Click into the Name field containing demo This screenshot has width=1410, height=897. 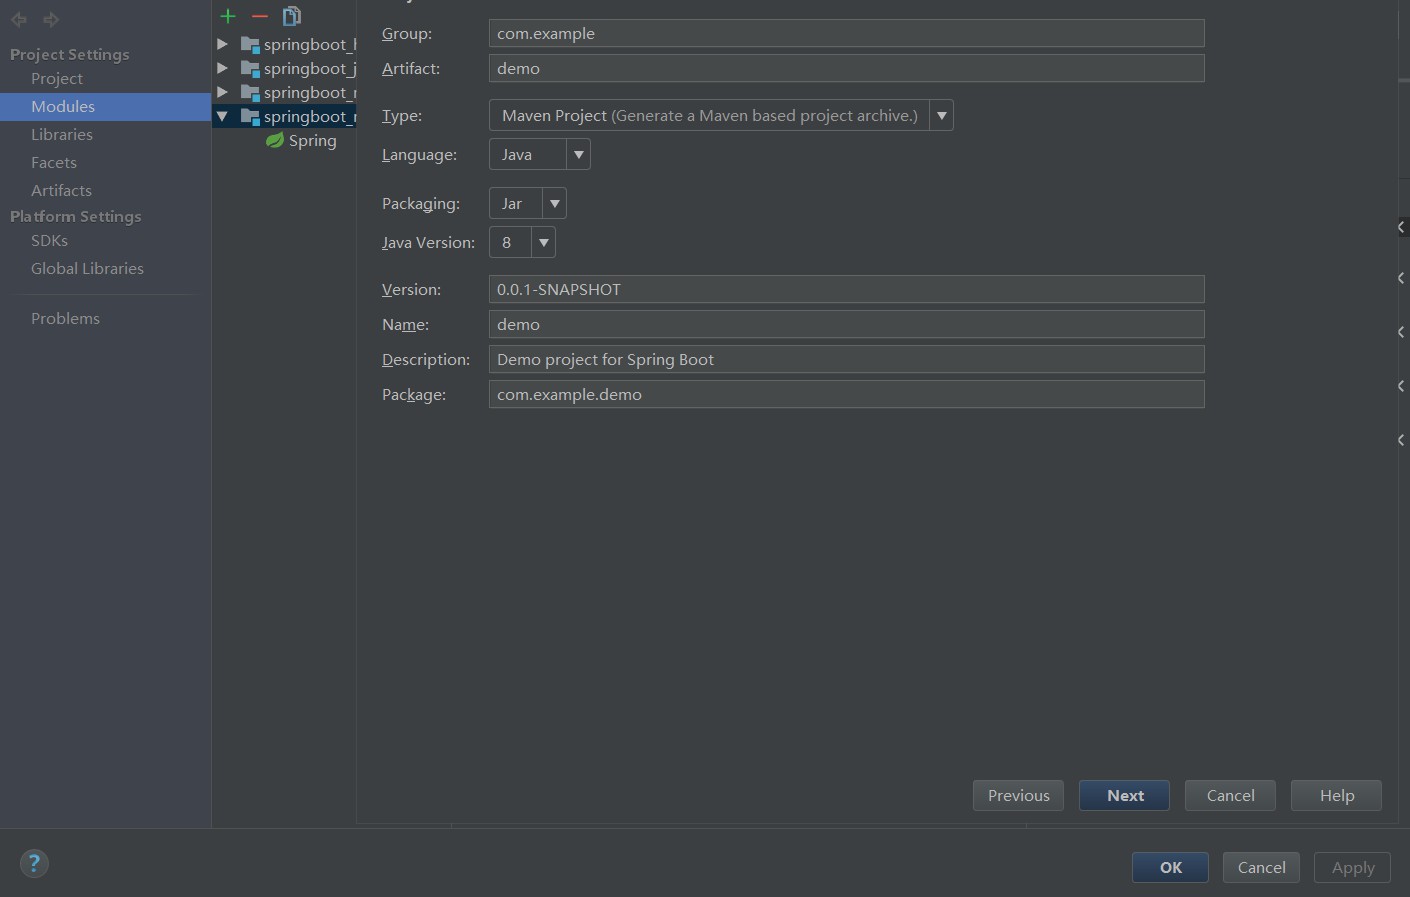point(846,324)
